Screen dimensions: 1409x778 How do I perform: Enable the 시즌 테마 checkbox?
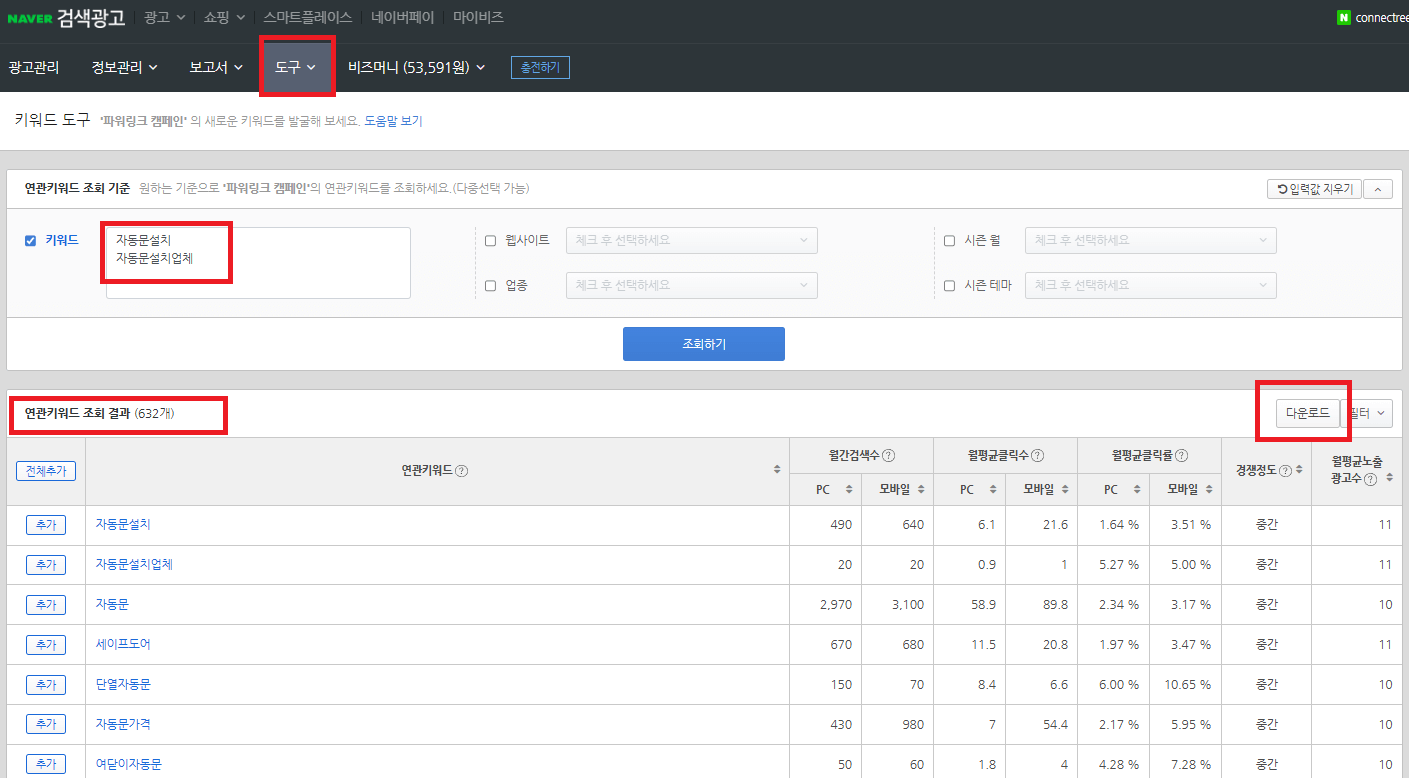coord(949,285)
